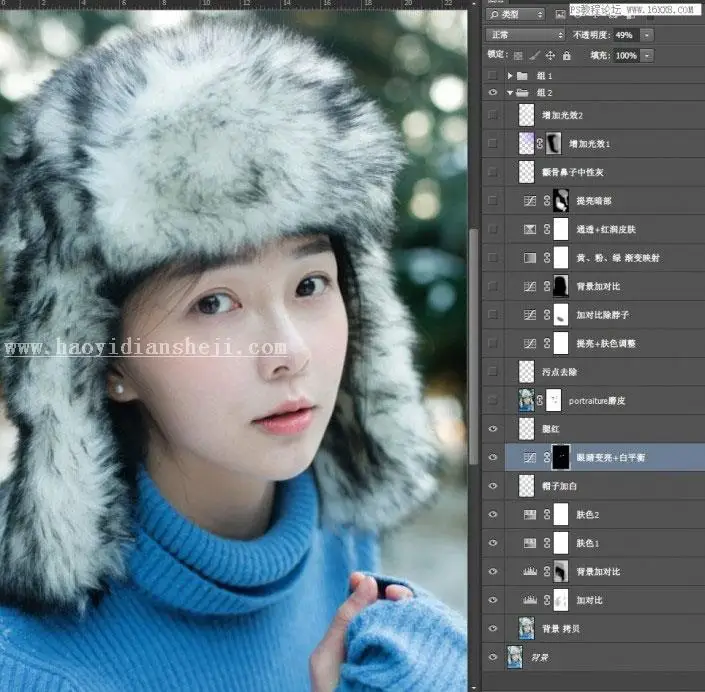Viewport: 705px width, 692px height.
Task: Click mask link icon of 肤色2
Action: click(547, 514)
